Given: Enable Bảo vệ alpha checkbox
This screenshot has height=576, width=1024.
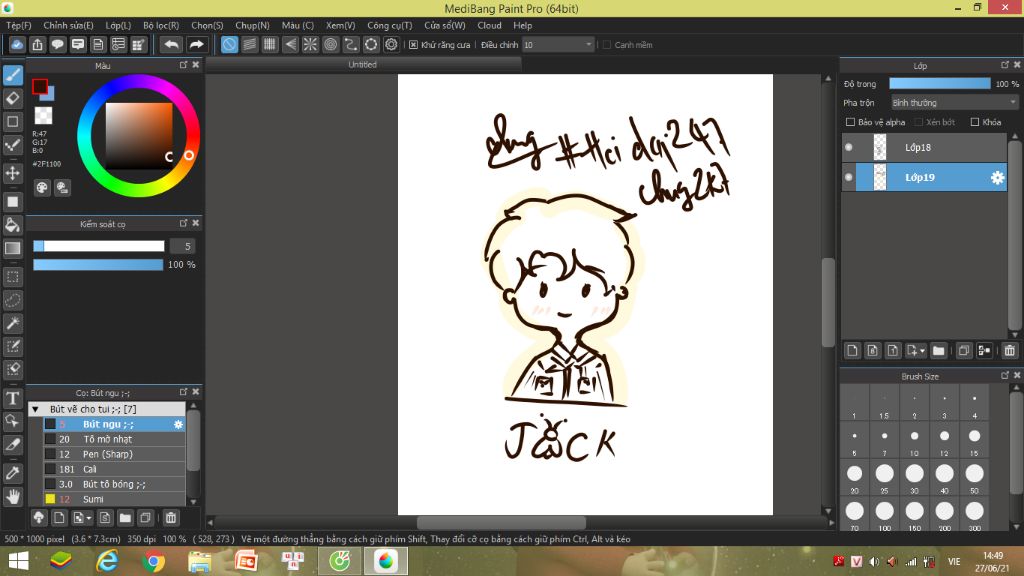Looking at the screenshot, I should [850, 122].
